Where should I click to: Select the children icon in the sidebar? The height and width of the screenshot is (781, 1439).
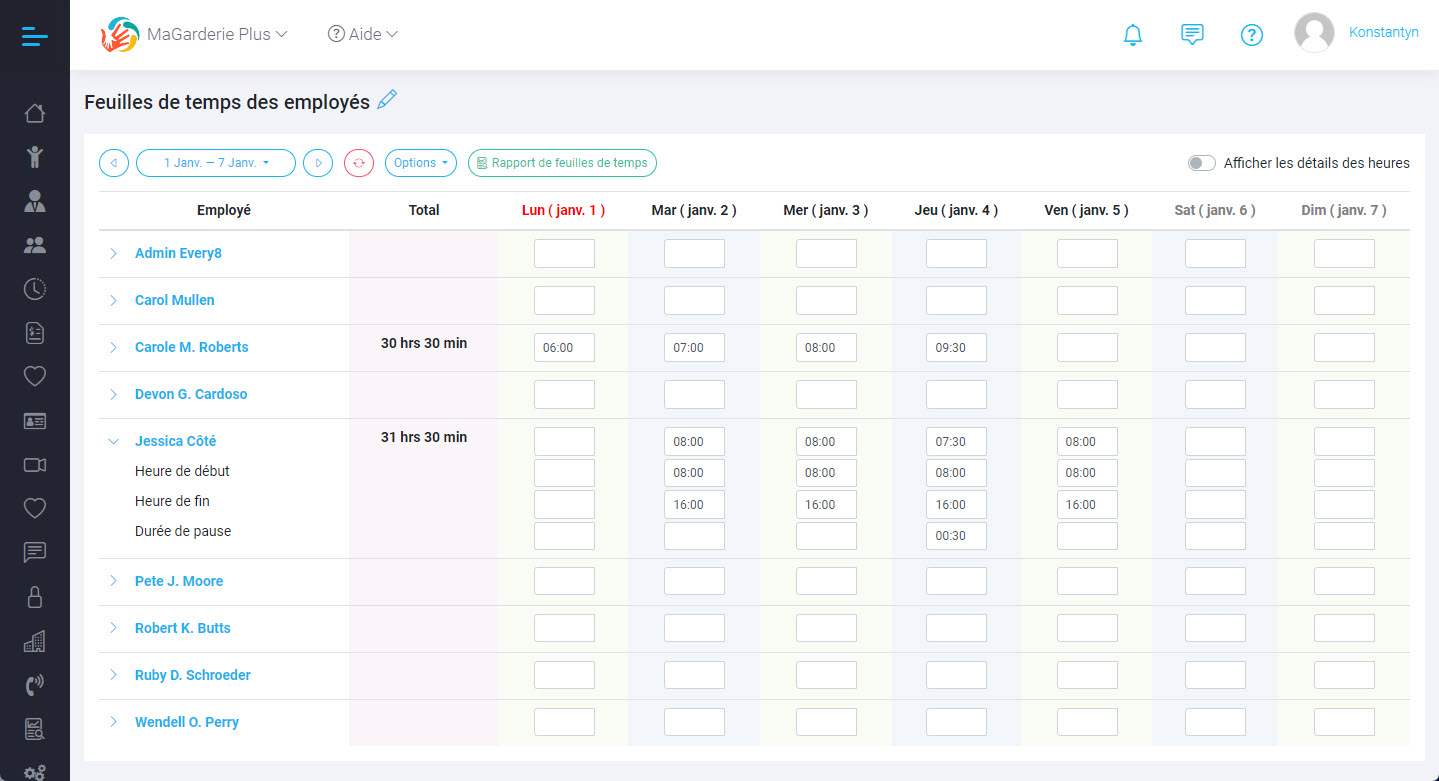[34, 157]
